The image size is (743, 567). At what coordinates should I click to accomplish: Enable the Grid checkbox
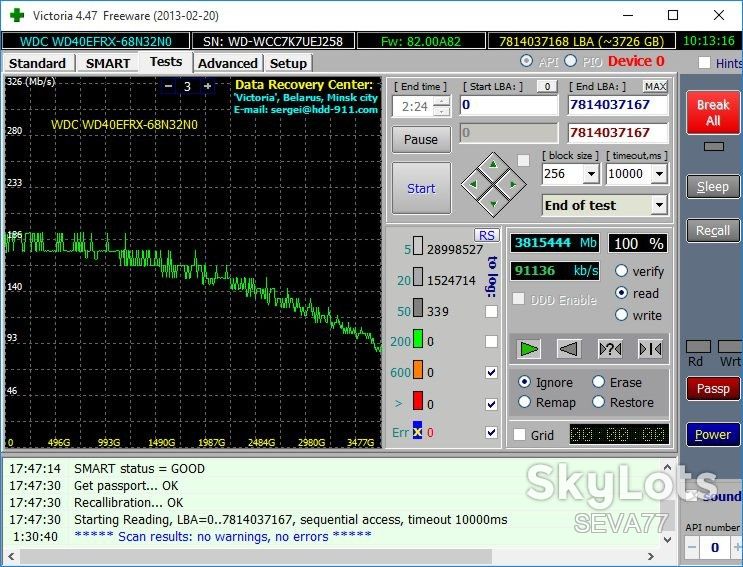coord(519,435)
